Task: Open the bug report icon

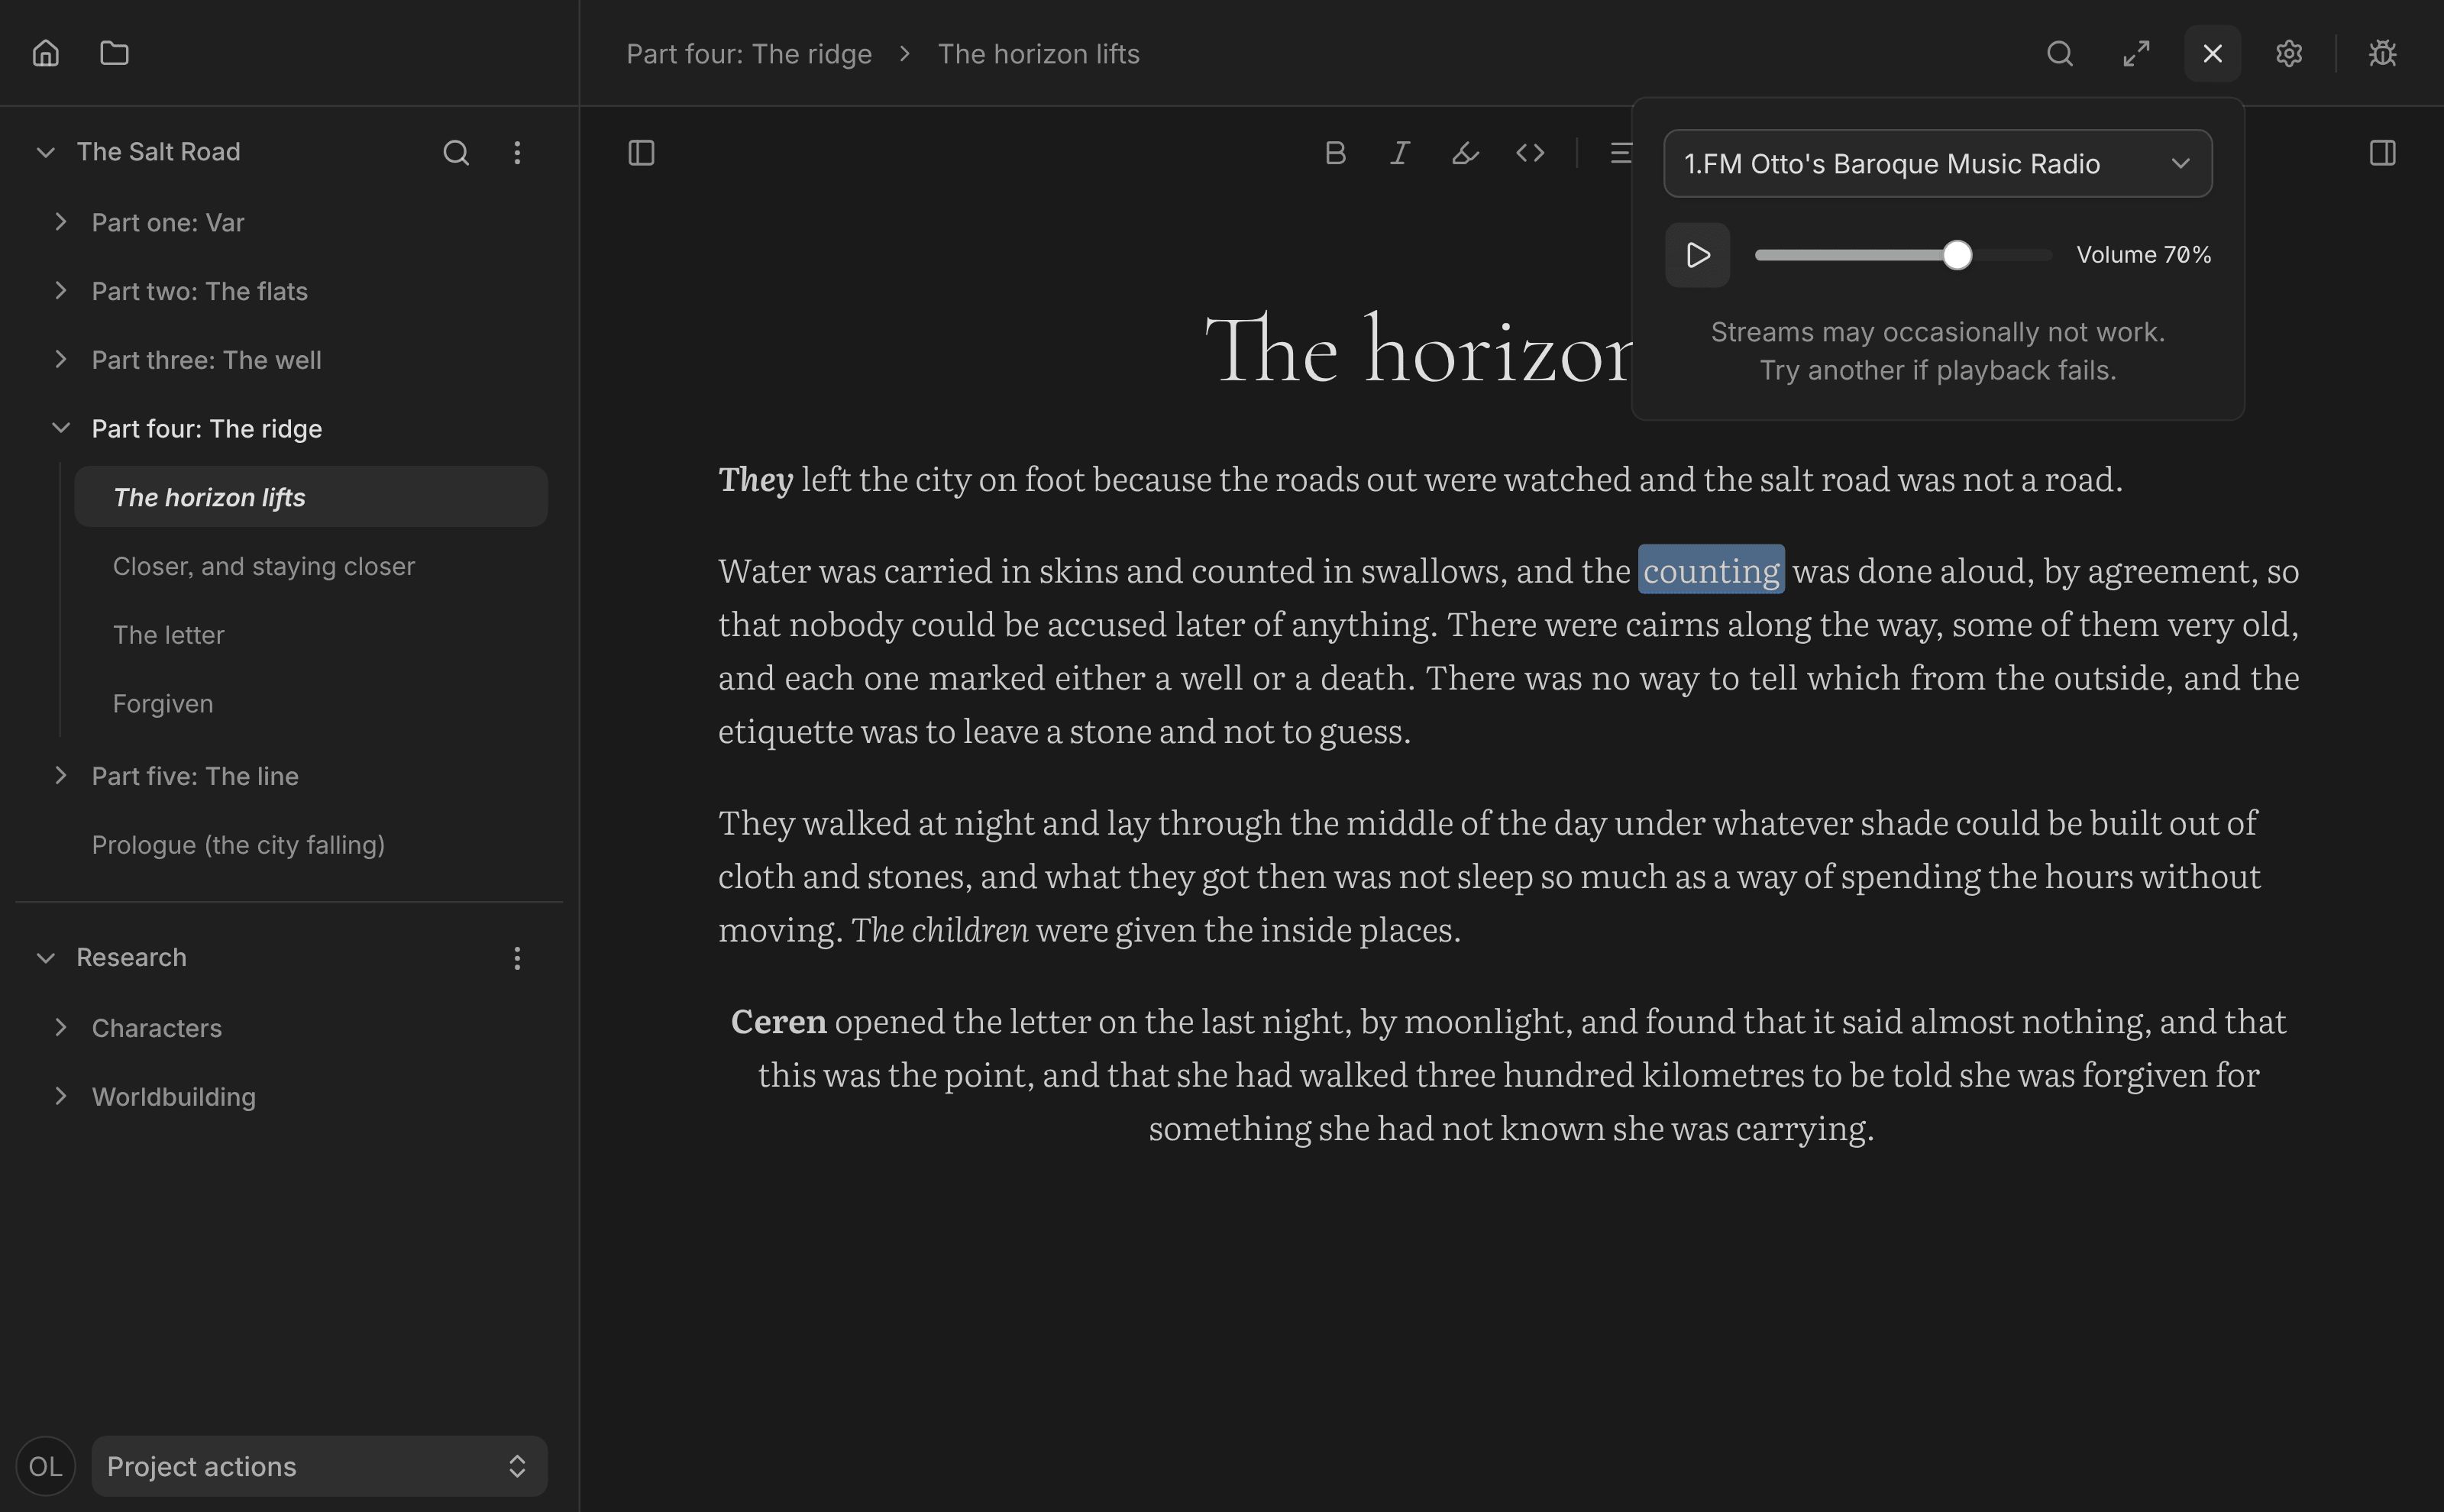Action: coord(2383,53)
